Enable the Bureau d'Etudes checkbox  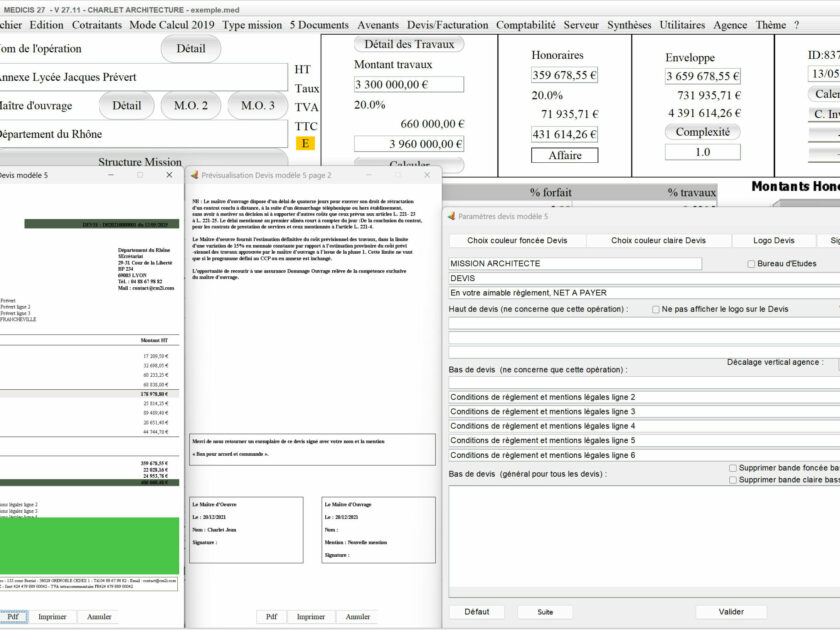(x=751, y=264)
